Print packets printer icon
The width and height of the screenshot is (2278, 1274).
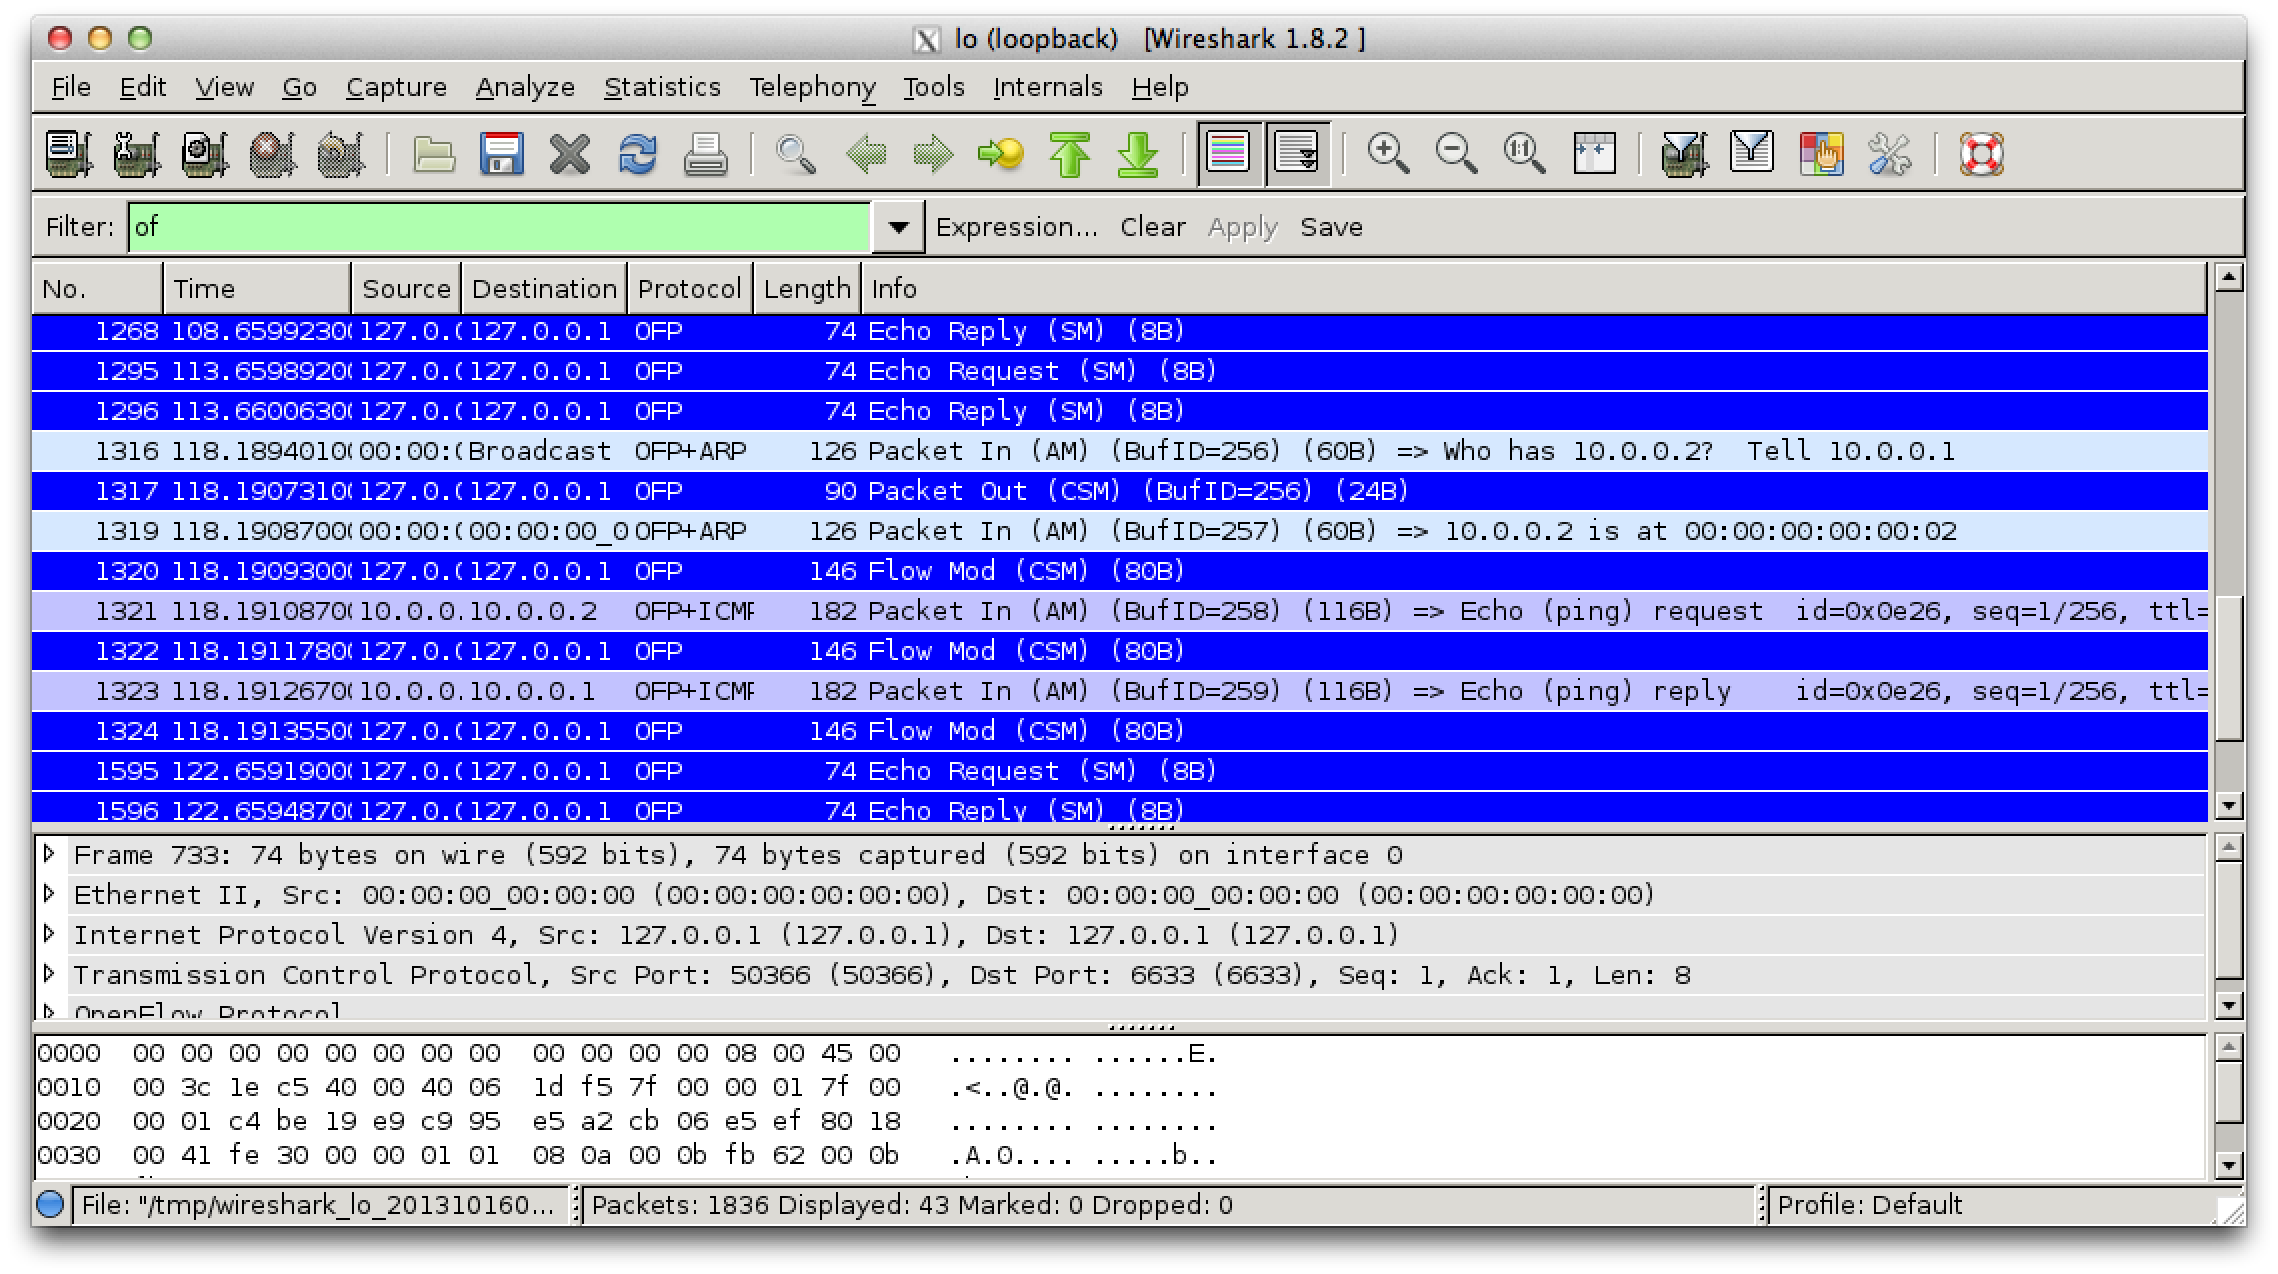click(x=706, y=154)
